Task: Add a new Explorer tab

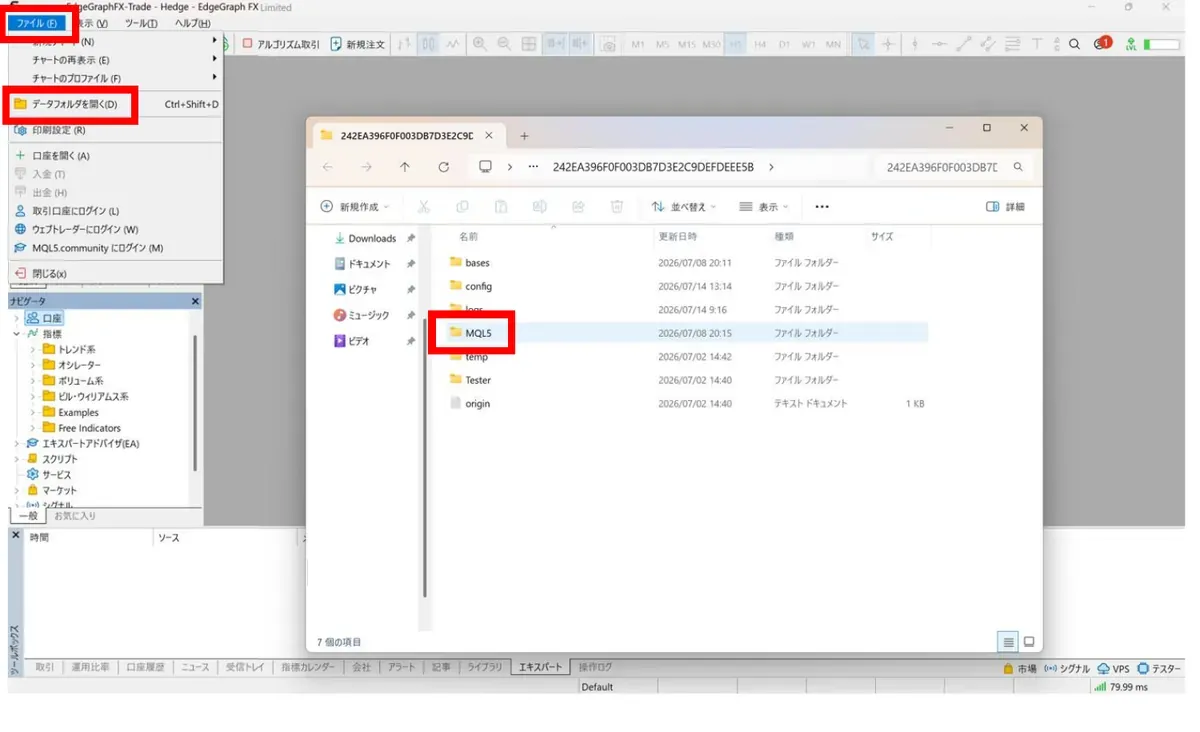Action: (x=524, y=136)
